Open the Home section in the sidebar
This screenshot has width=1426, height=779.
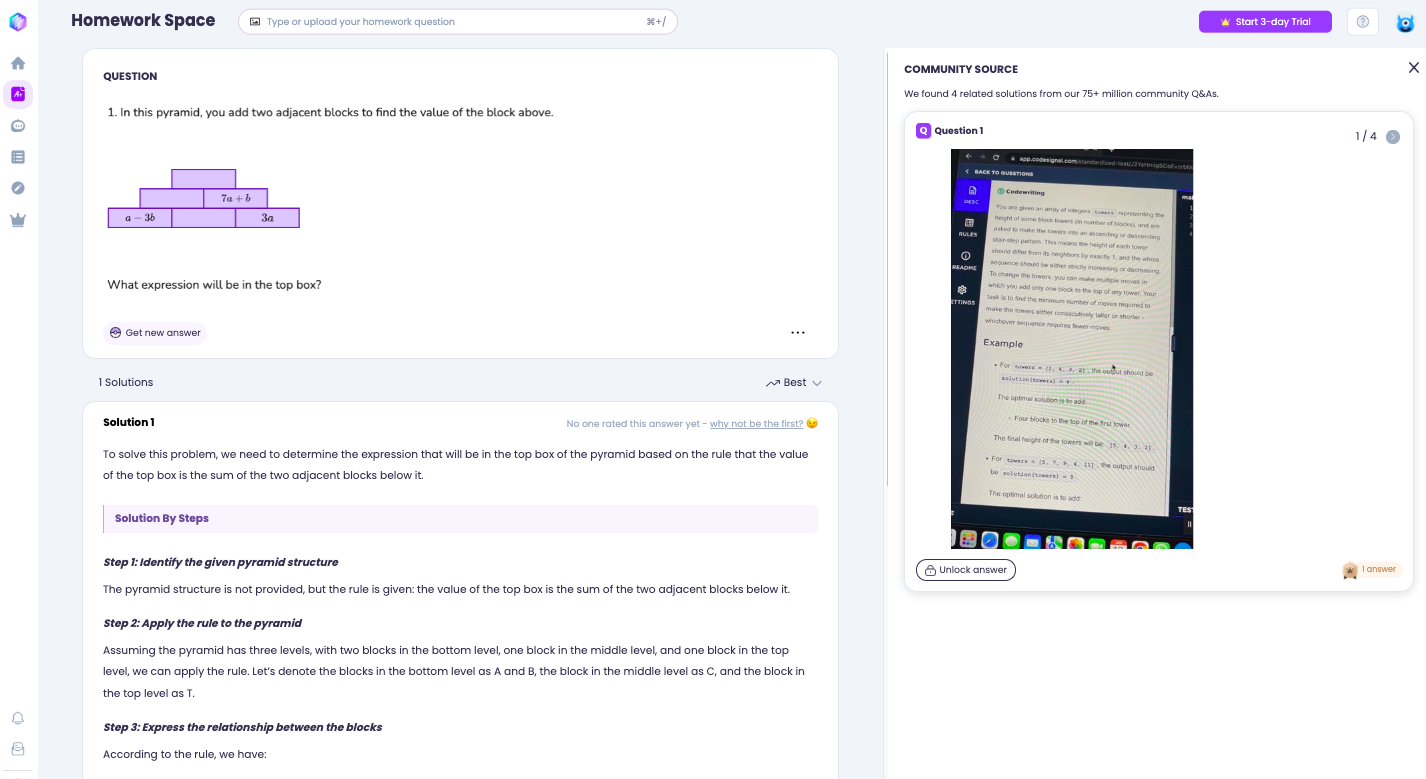17,62
